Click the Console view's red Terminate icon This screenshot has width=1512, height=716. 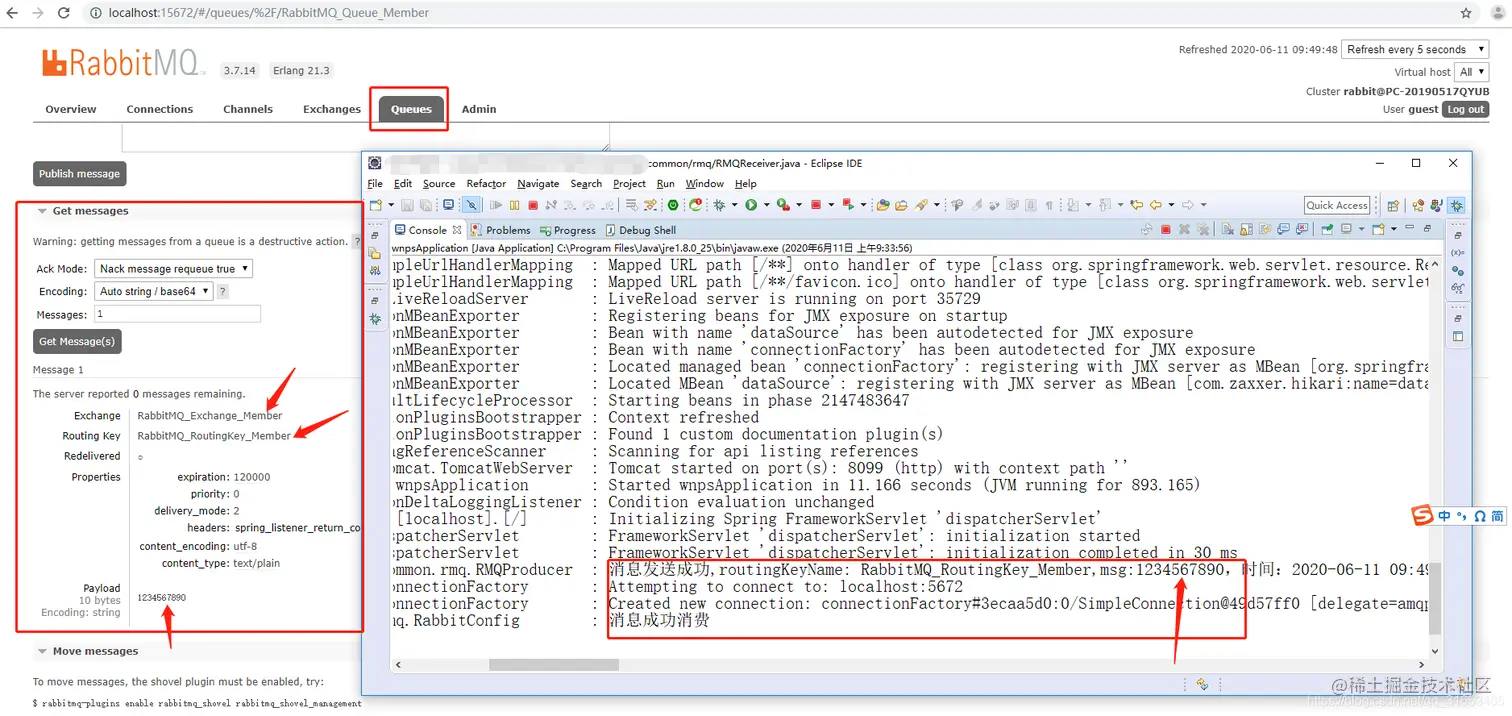(1166, 229)
